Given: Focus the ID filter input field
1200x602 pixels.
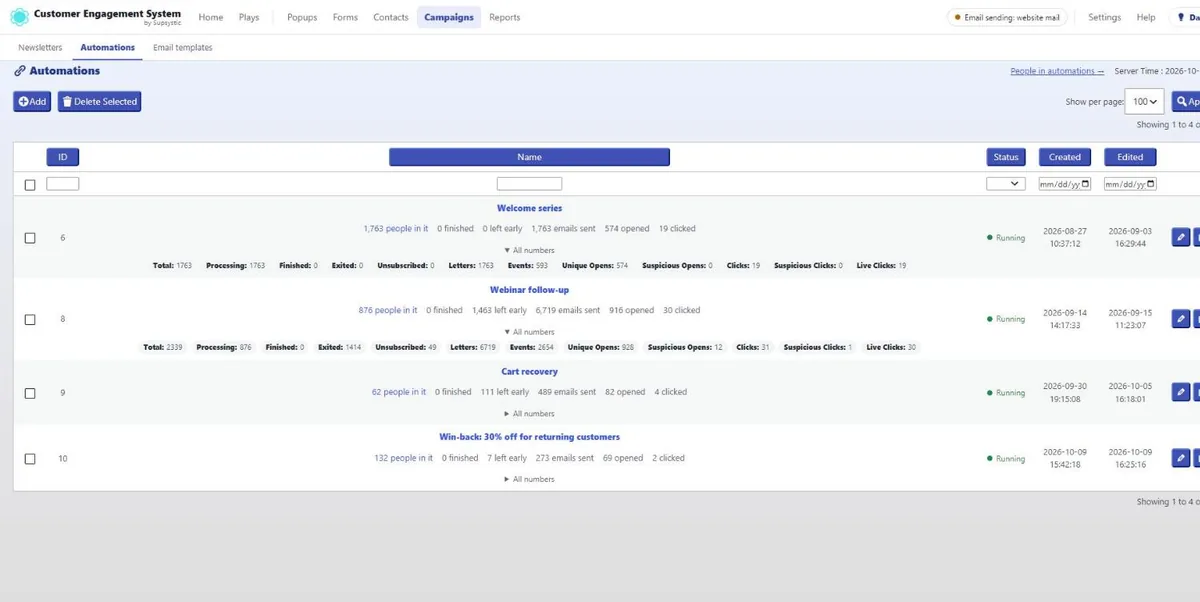Looking at the screenshot, I should pyautogui.click(x=63, y=184).
